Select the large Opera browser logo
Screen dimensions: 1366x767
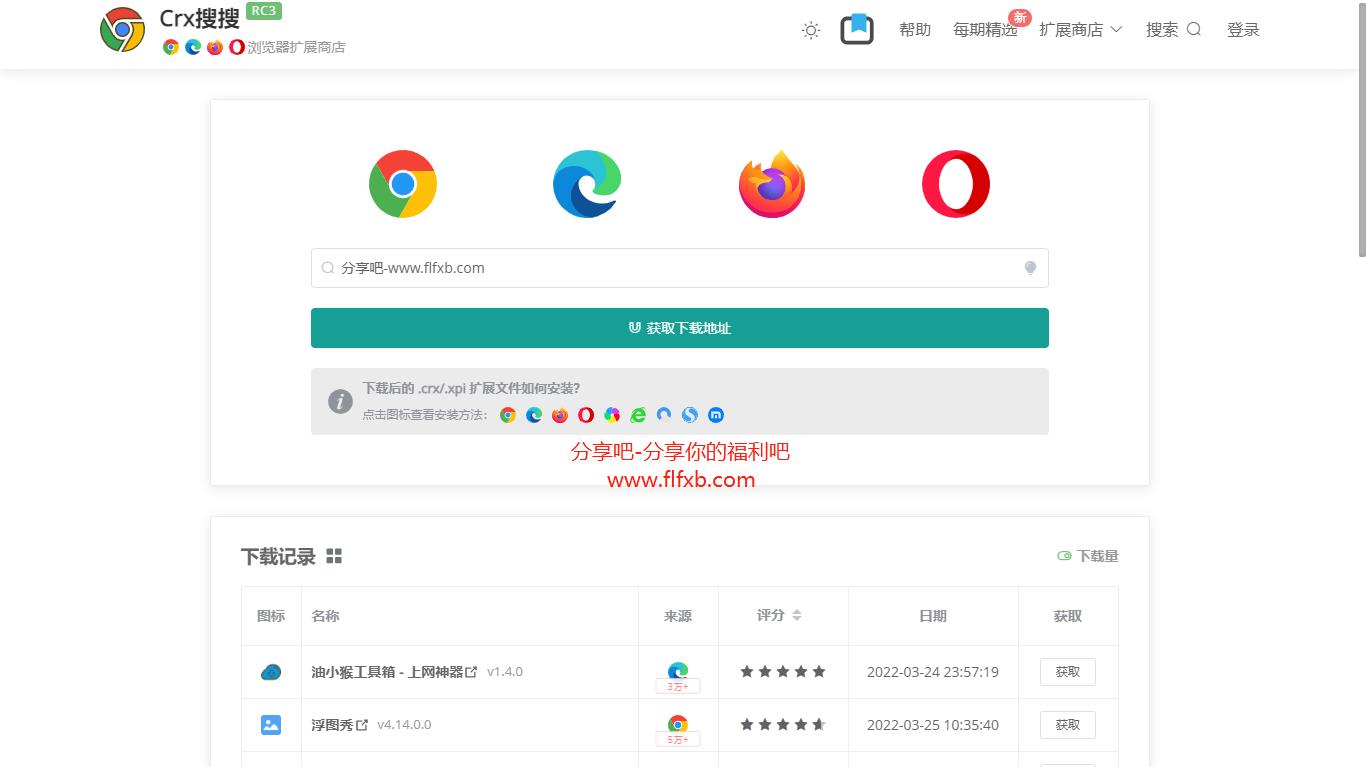pos(956,184)
